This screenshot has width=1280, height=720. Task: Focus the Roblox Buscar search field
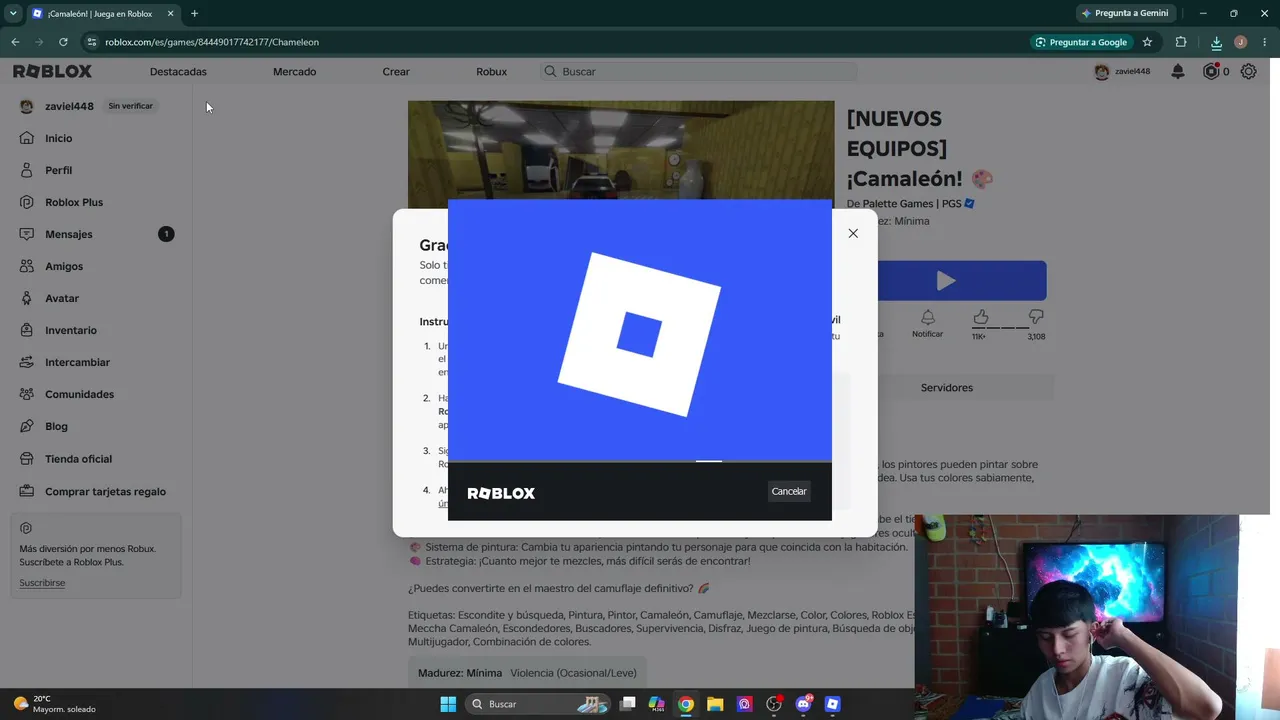click(x=698, y=72)
